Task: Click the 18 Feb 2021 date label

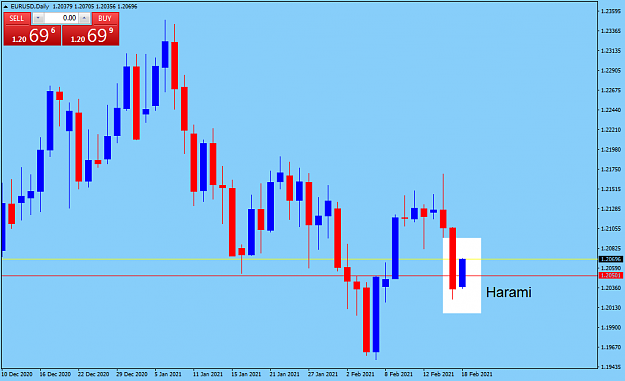Action: (x=477, y=374)
